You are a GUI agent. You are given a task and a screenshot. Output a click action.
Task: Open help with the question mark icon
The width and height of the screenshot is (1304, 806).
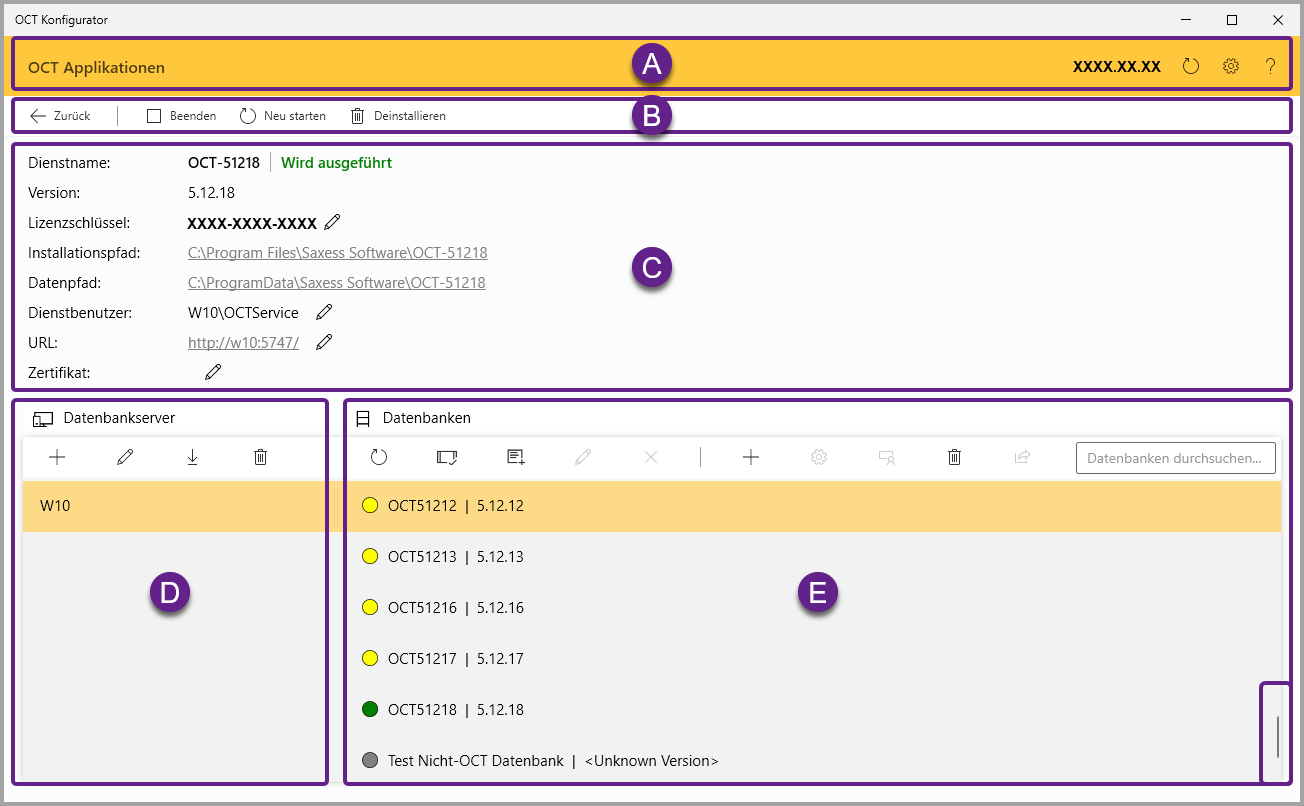1270,67
